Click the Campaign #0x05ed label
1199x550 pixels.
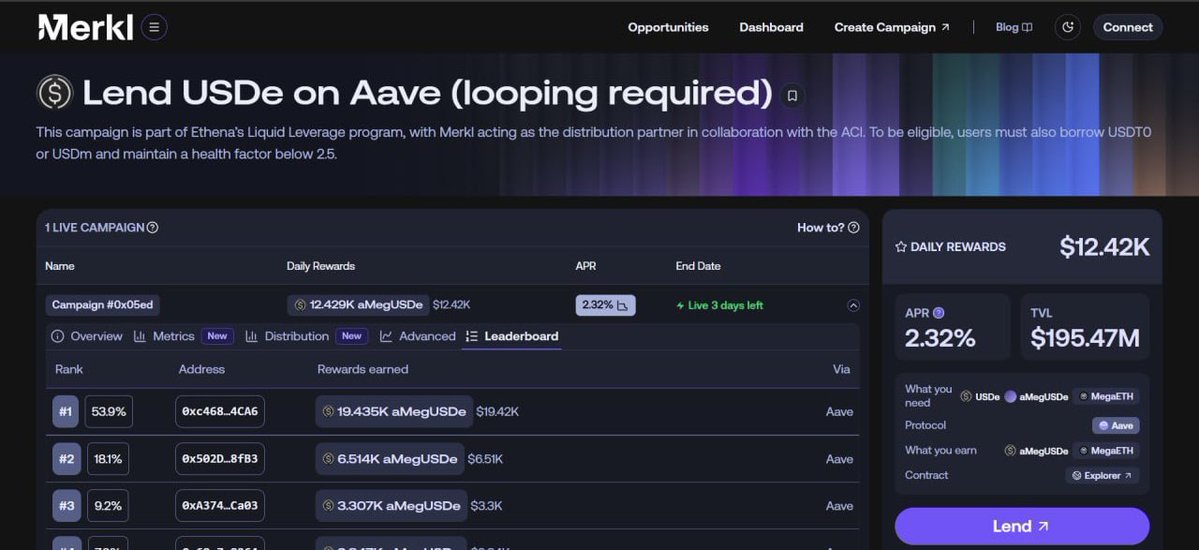click(x=102, y=305)
